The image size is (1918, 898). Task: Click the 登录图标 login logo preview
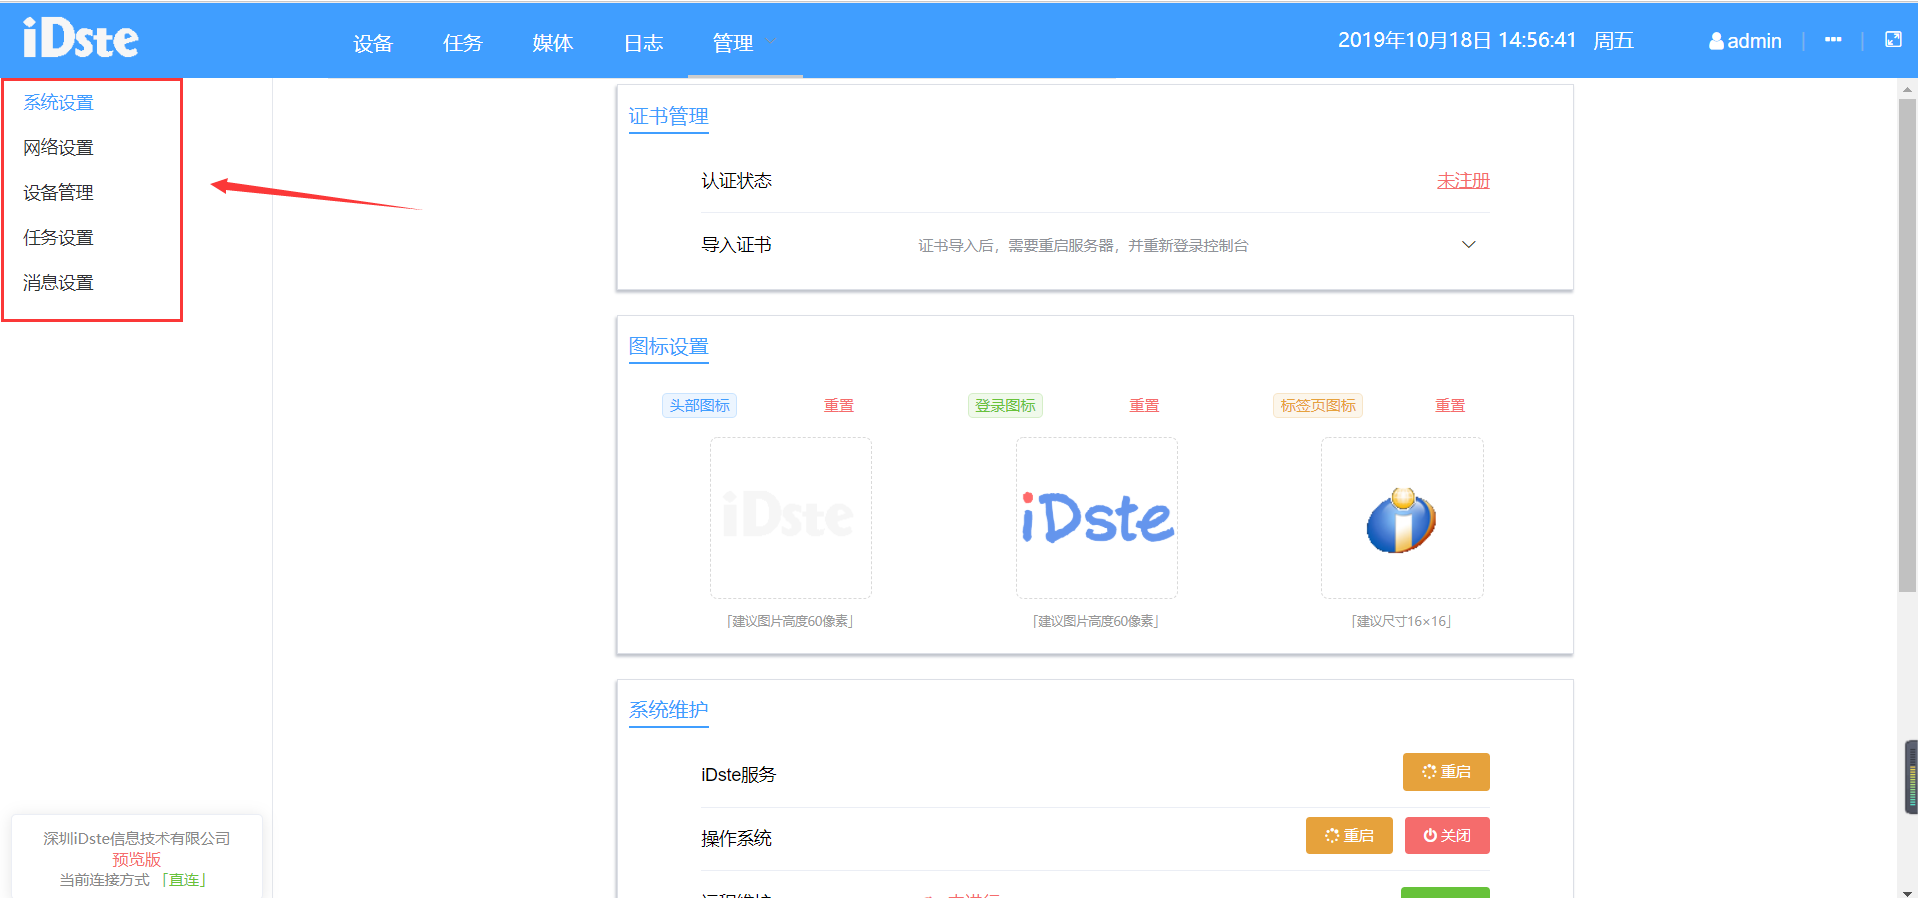(1096, 518)
